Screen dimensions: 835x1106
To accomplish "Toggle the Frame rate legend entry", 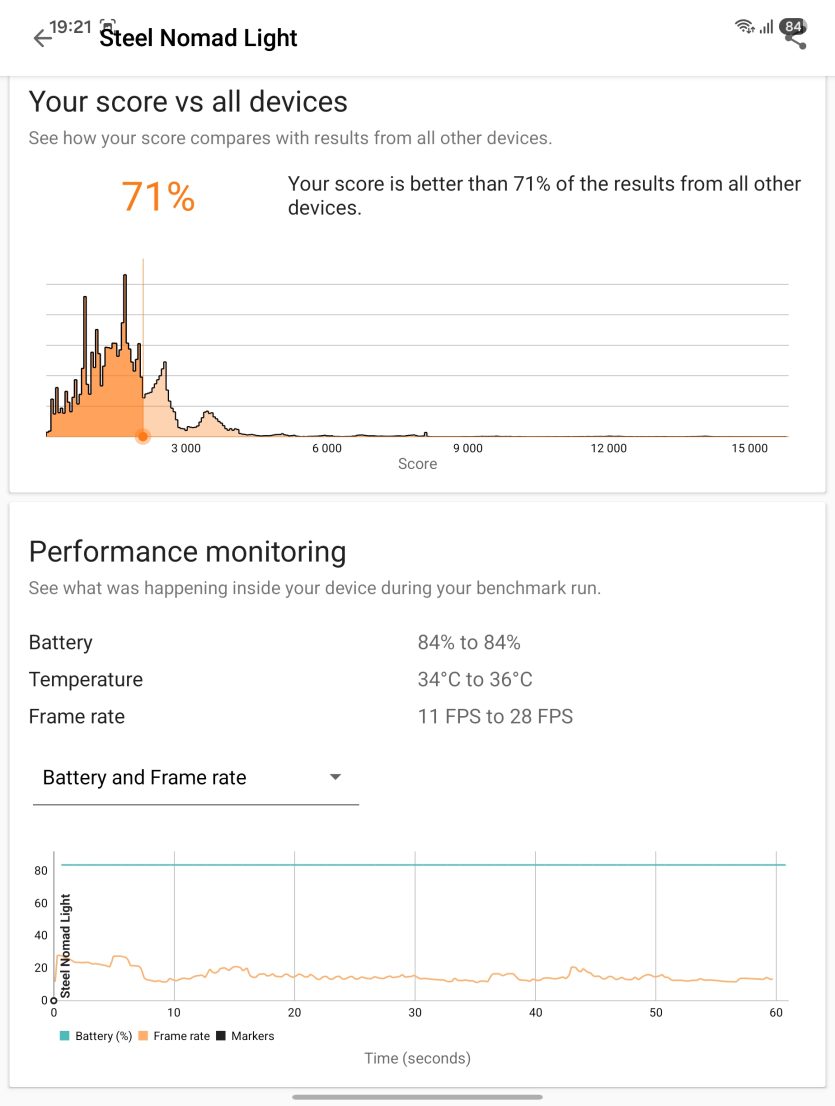I will click(174, 1035).
